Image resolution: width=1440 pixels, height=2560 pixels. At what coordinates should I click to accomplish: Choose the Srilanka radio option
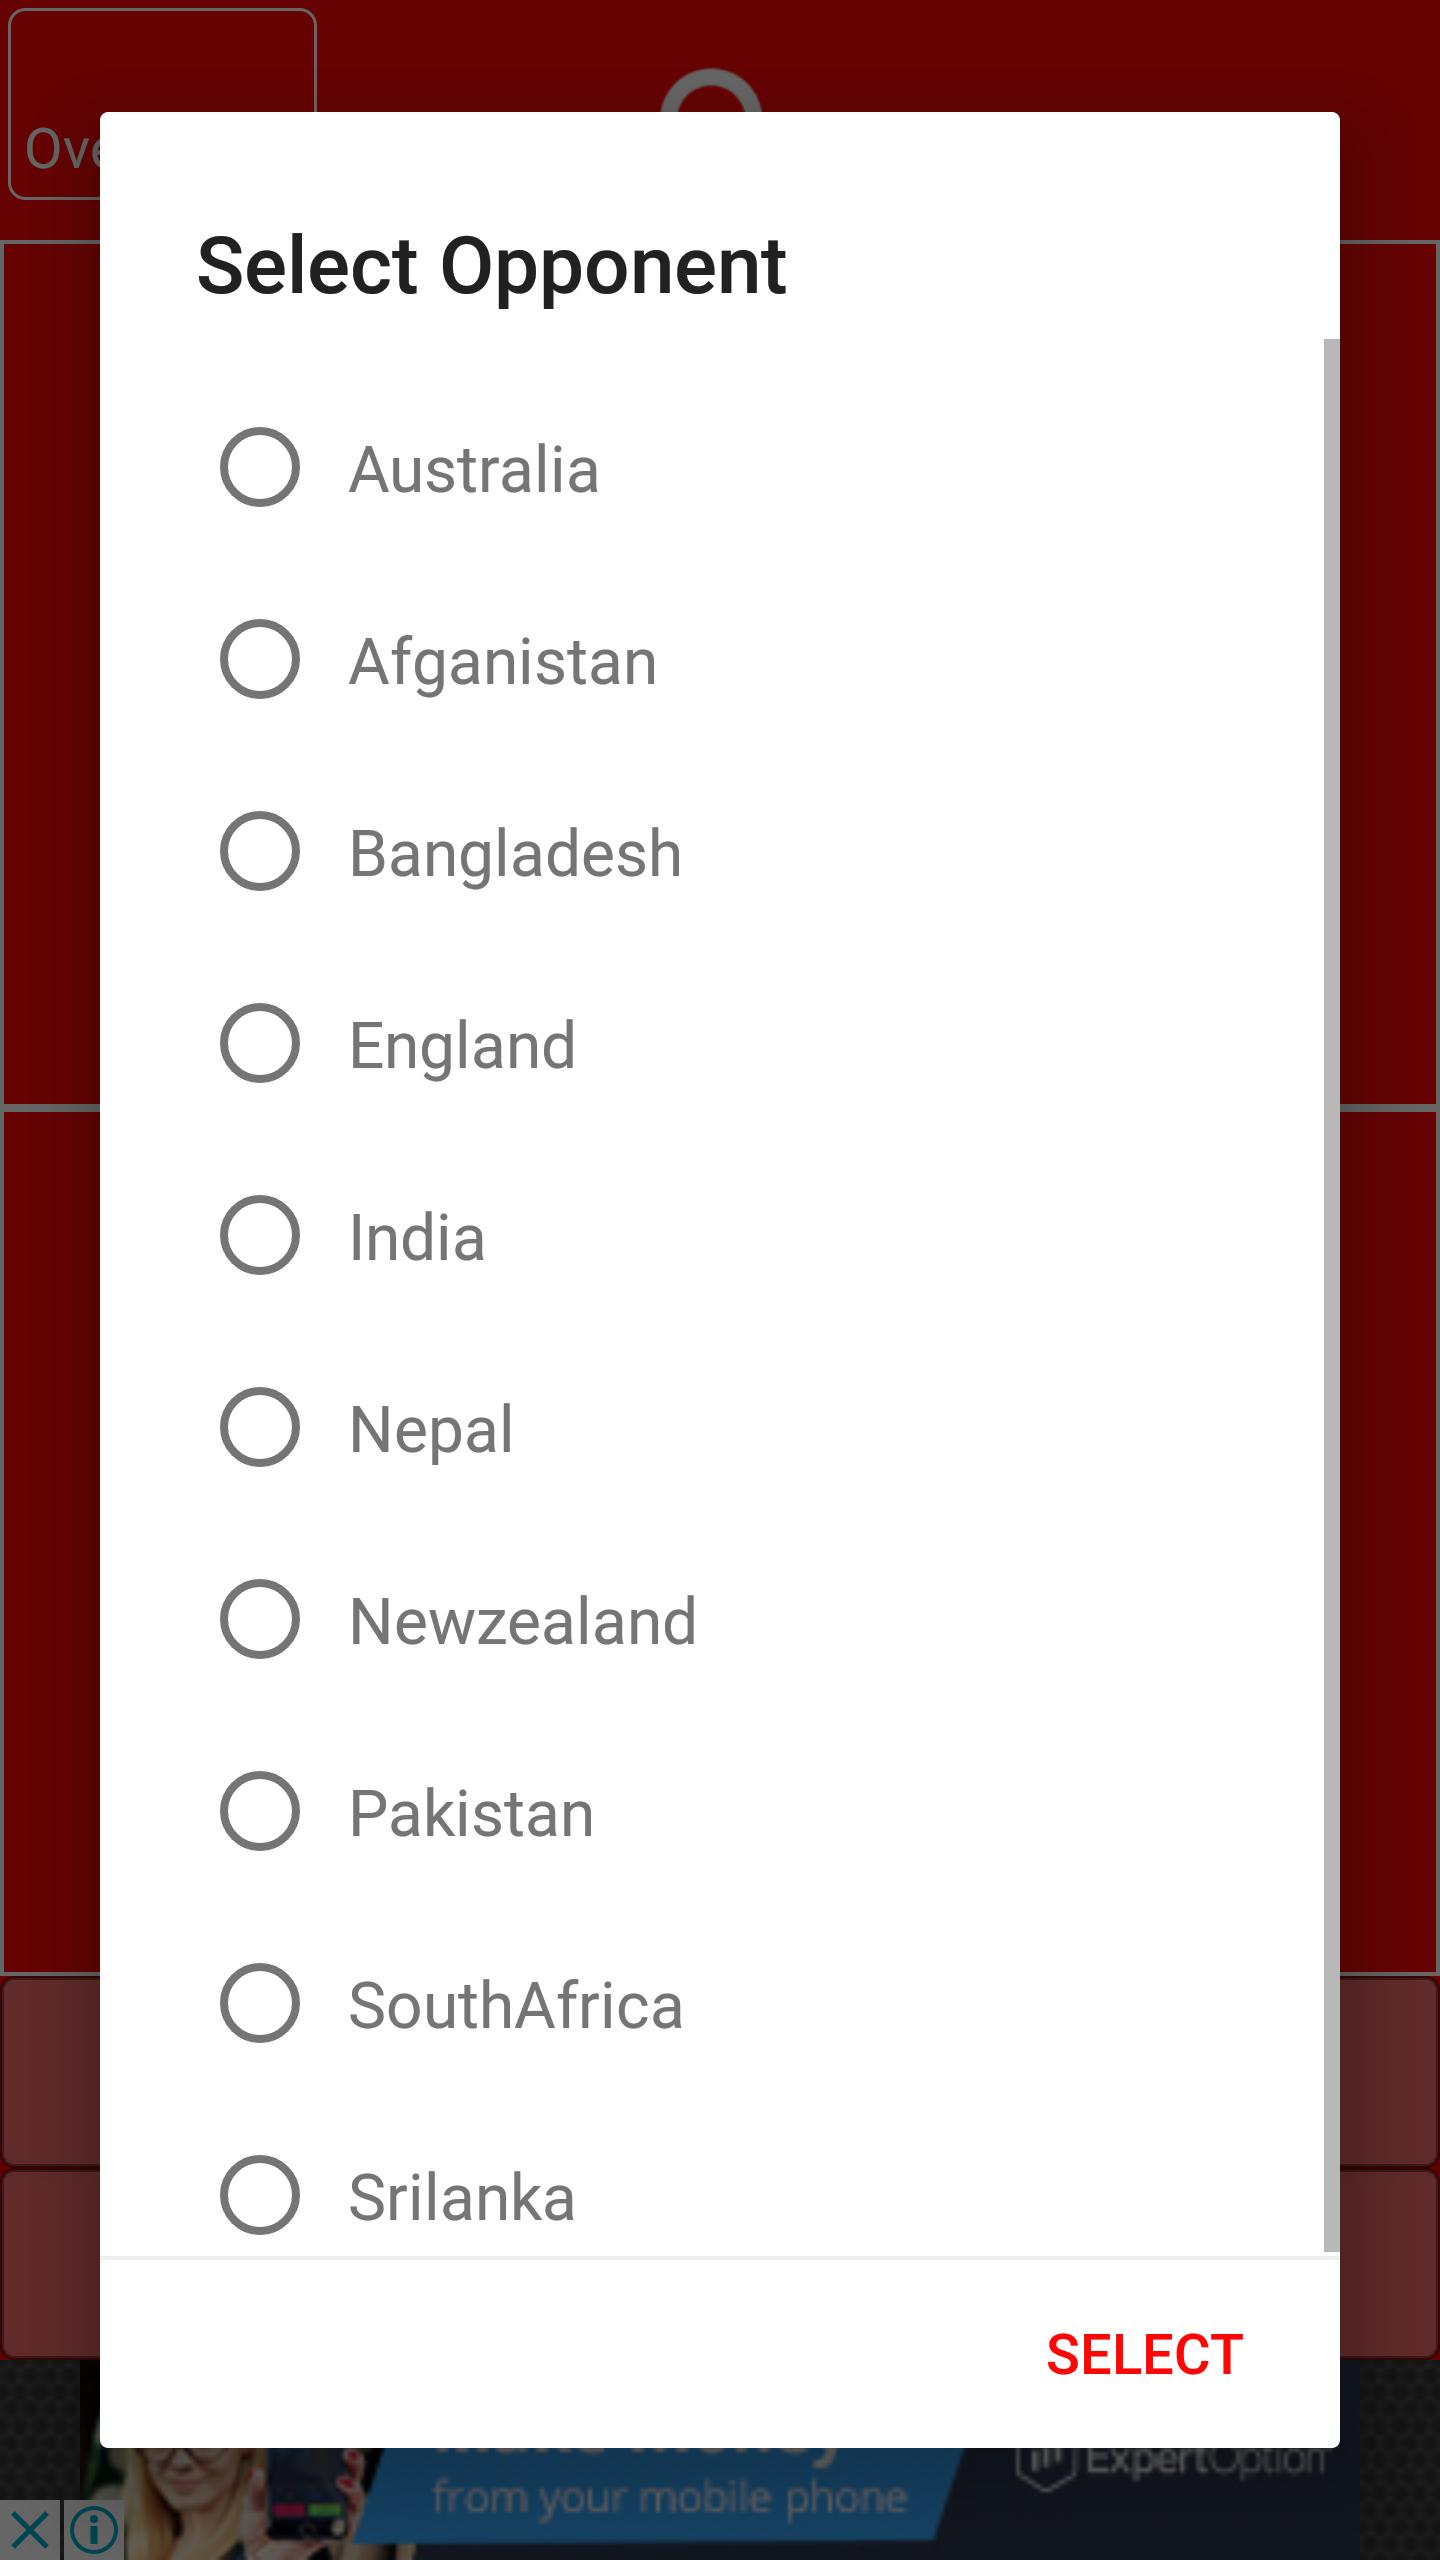(260, 2195)
